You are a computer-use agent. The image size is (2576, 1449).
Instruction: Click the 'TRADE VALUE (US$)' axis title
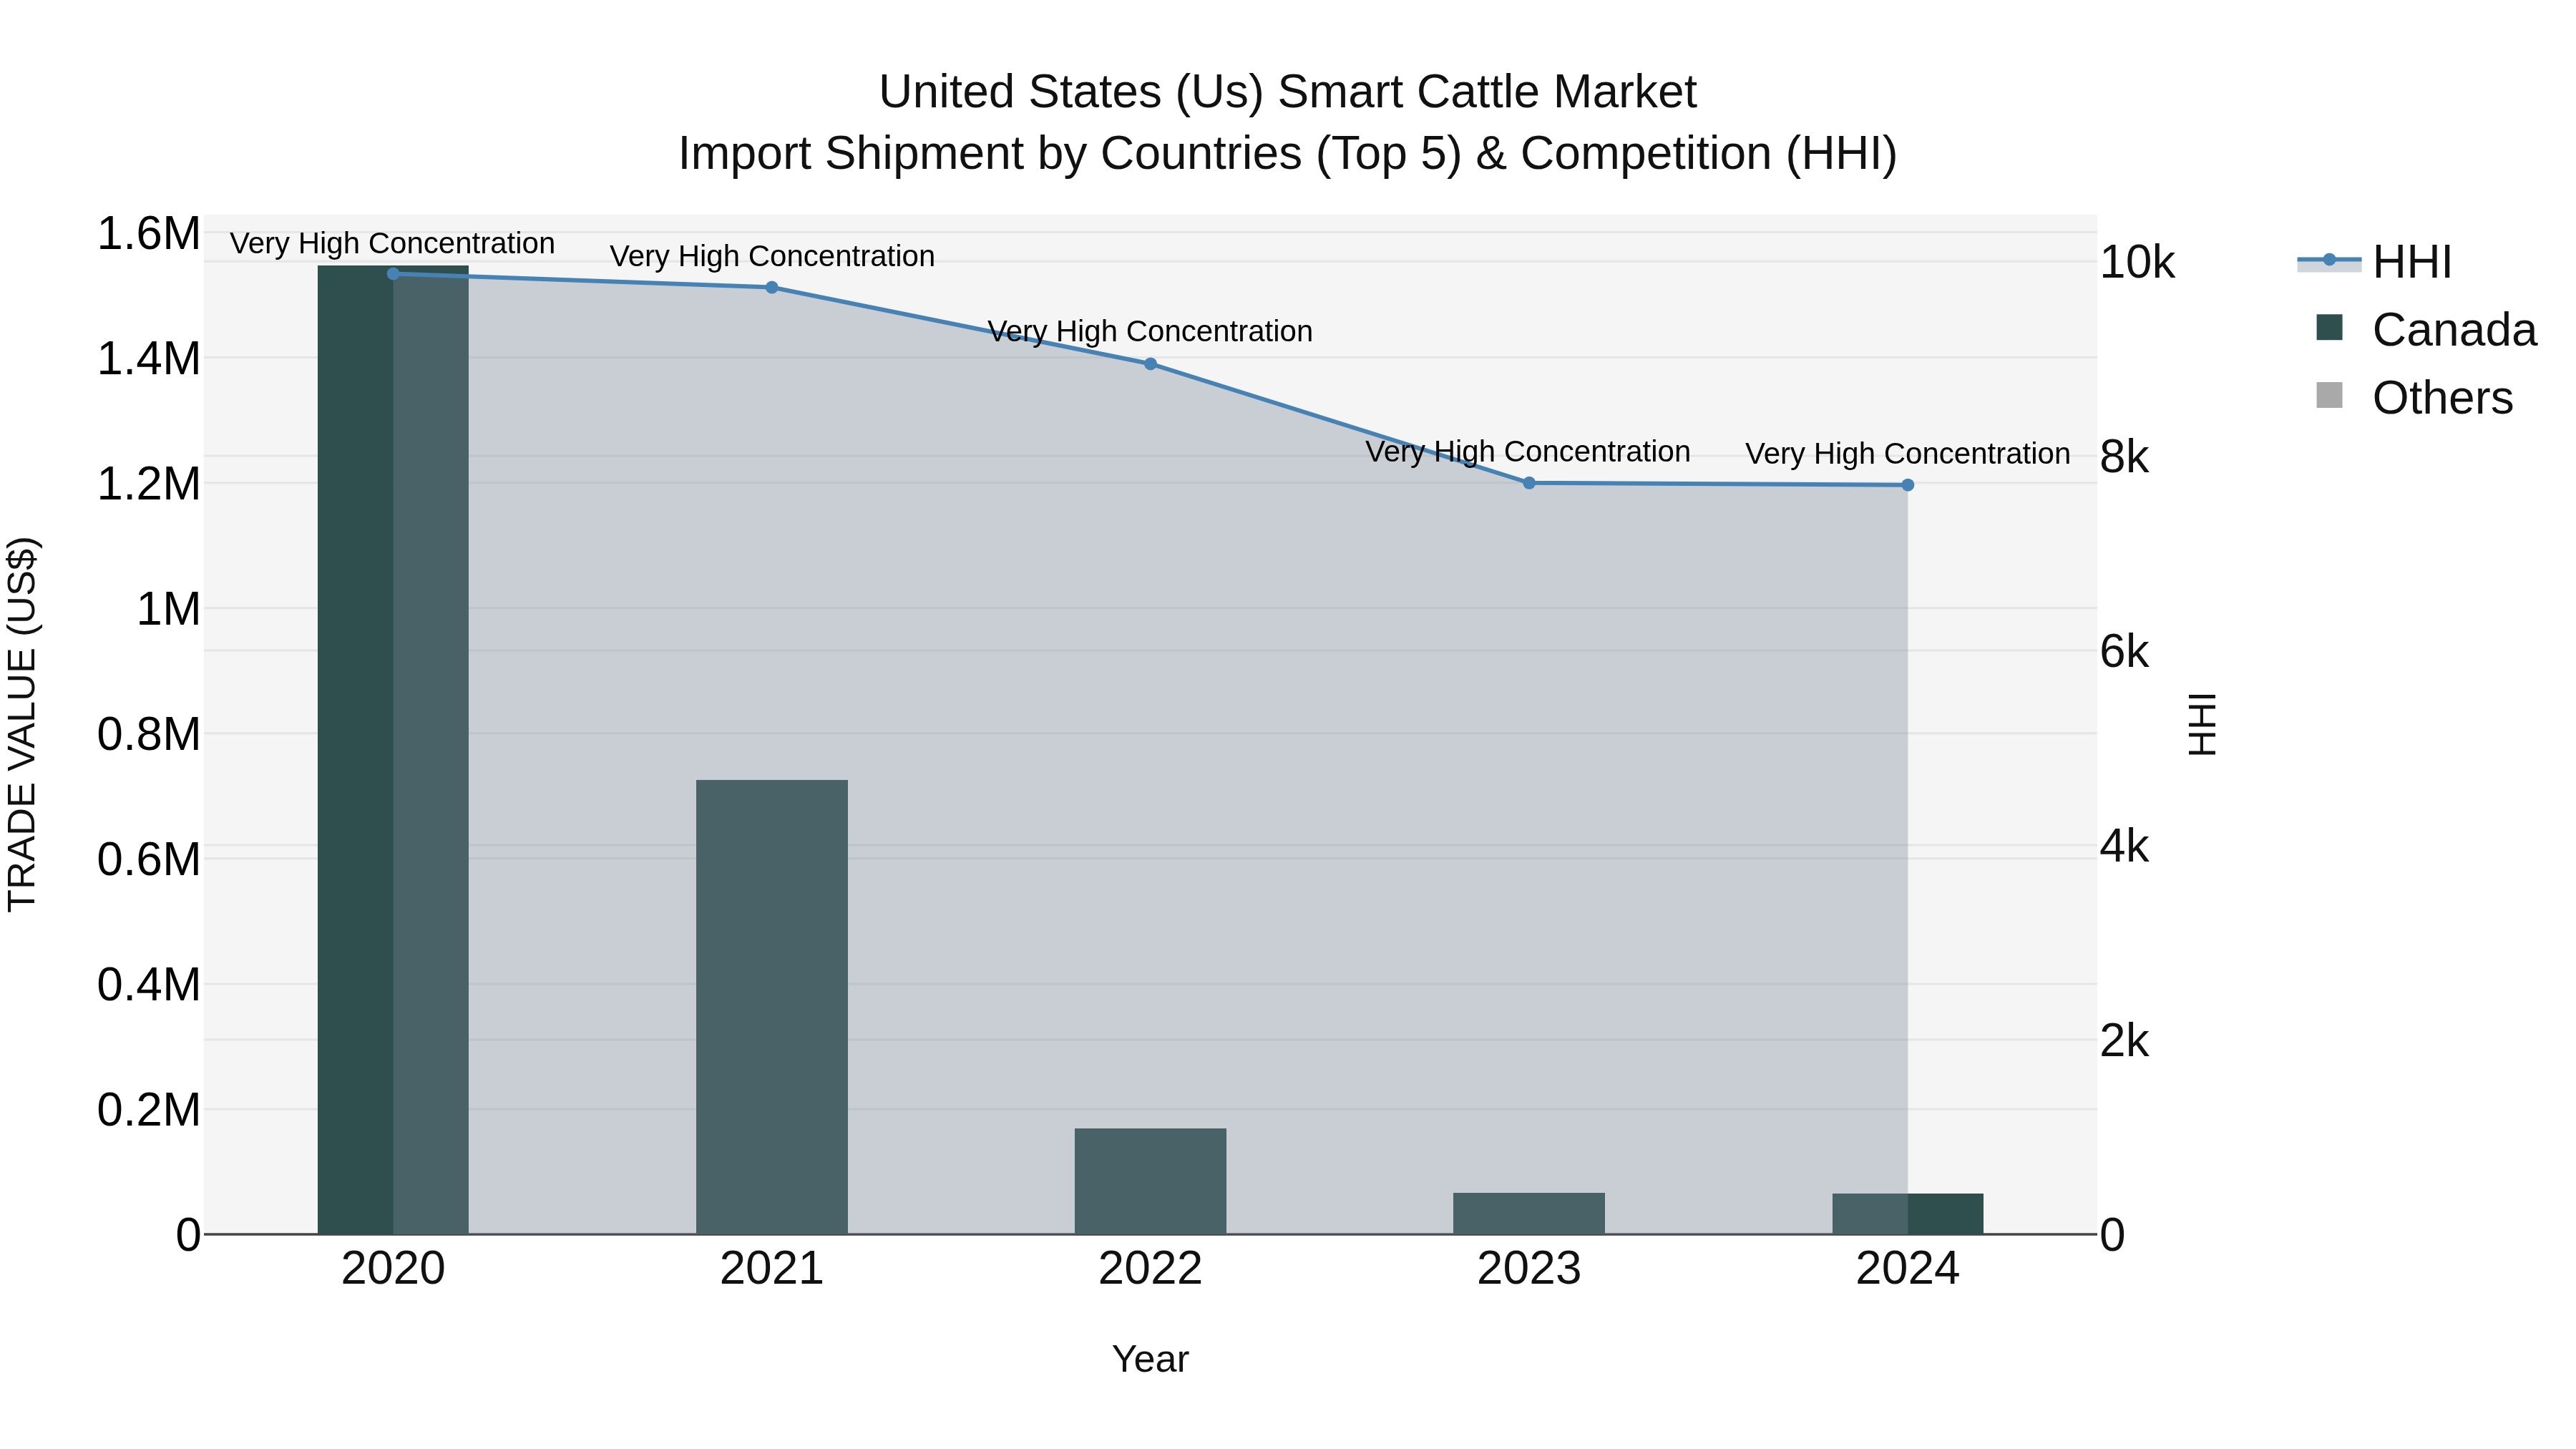click(x=23, y=724)
